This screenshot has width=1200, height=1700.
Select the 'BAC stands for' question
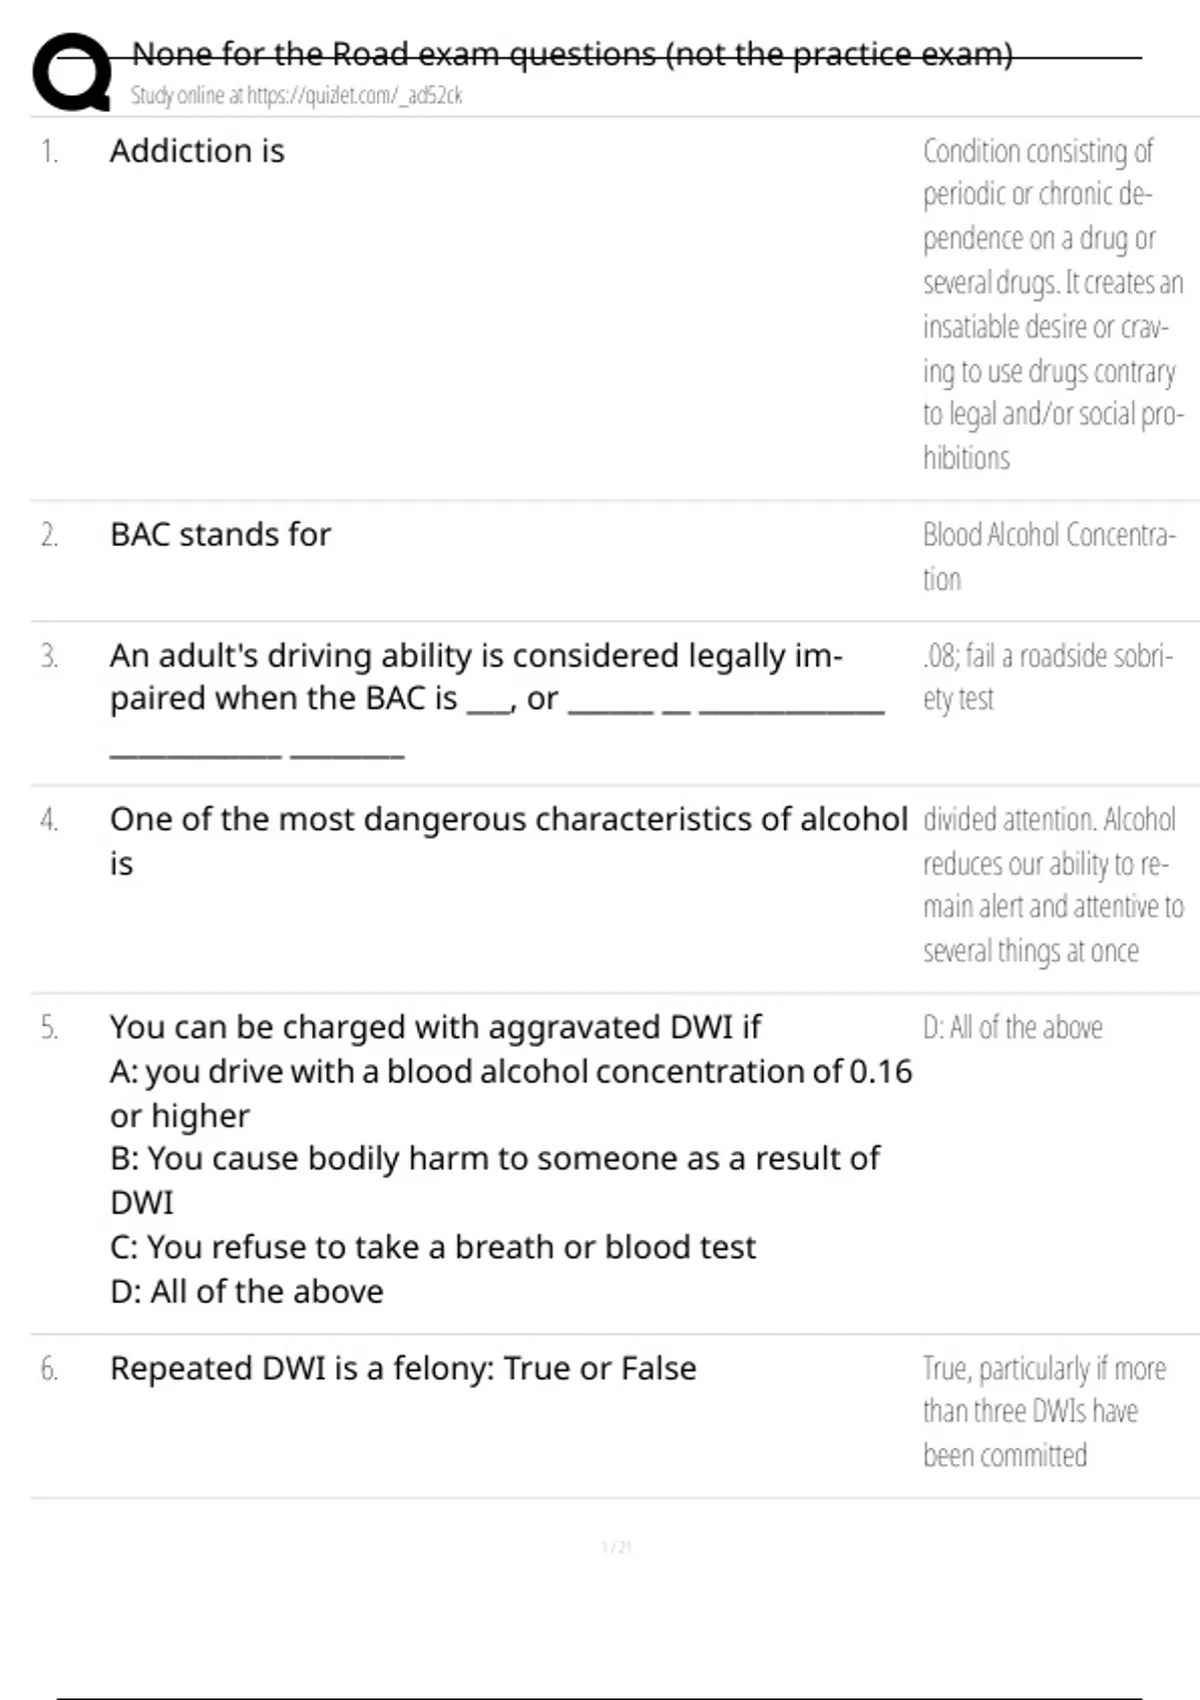pos(220,535)
